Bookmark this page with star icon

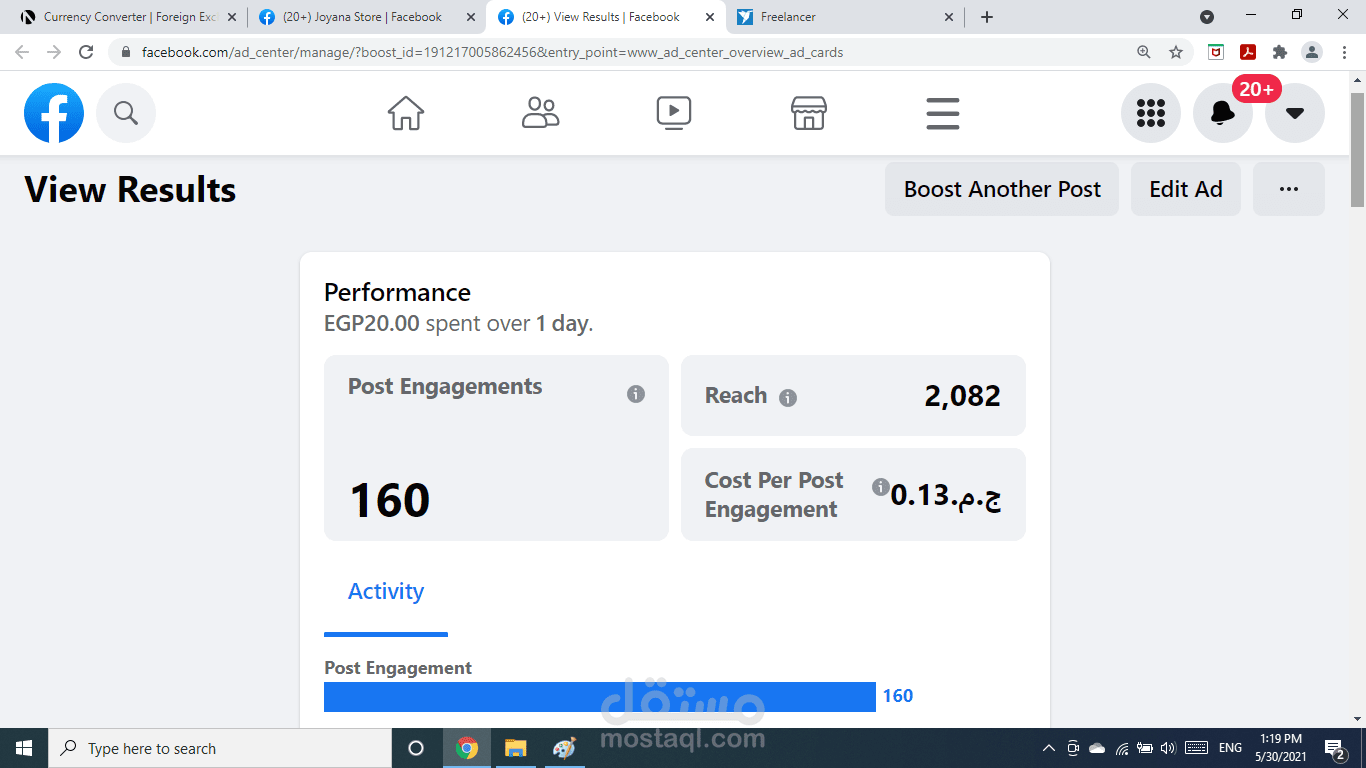pyautogui.click(x=1176, y=52)
